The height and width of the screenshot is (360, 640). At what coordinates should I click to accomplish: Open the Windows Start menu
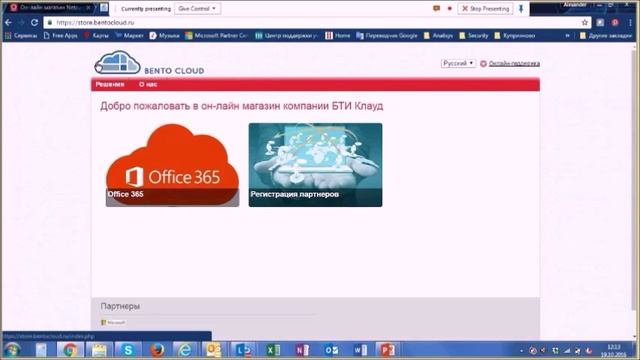point(12,350)
